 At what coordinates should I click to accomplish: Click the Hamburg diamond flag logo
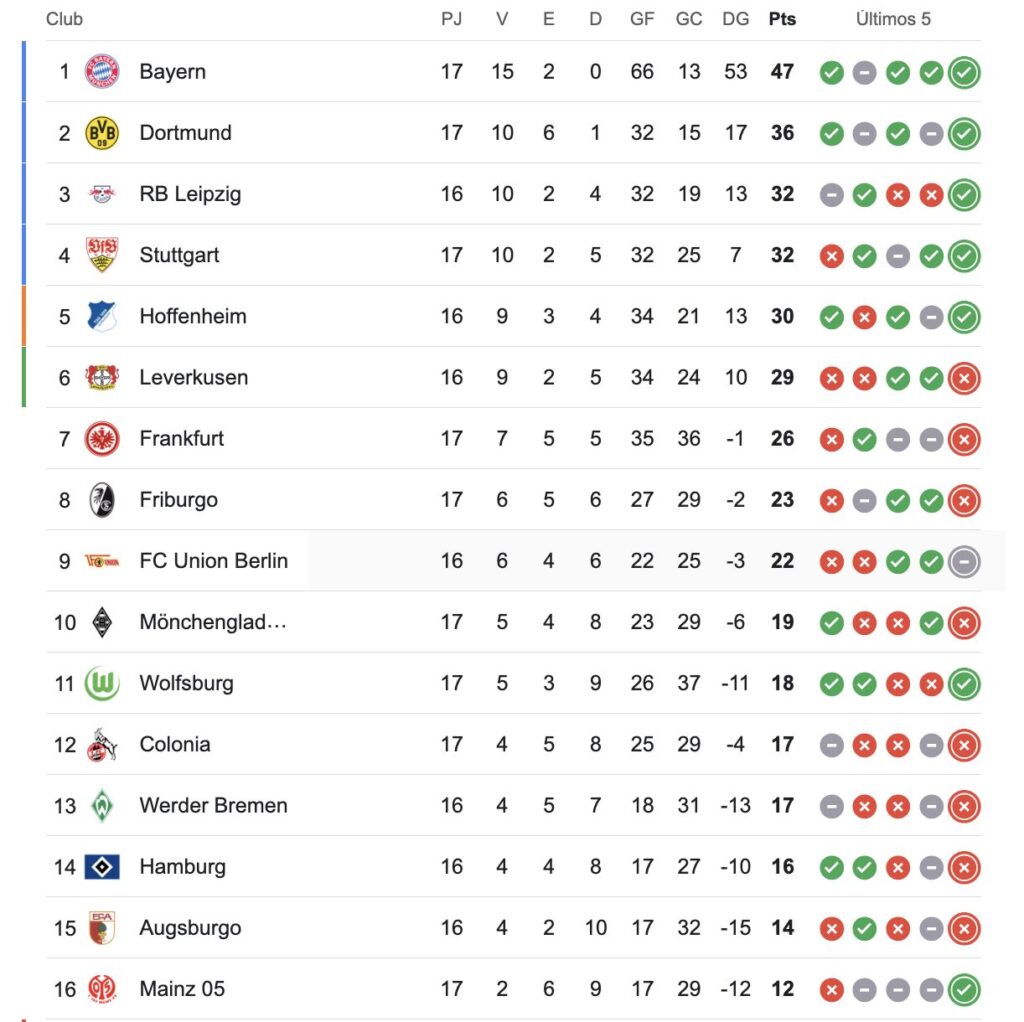pyautogui.click(x=102, y=867)
